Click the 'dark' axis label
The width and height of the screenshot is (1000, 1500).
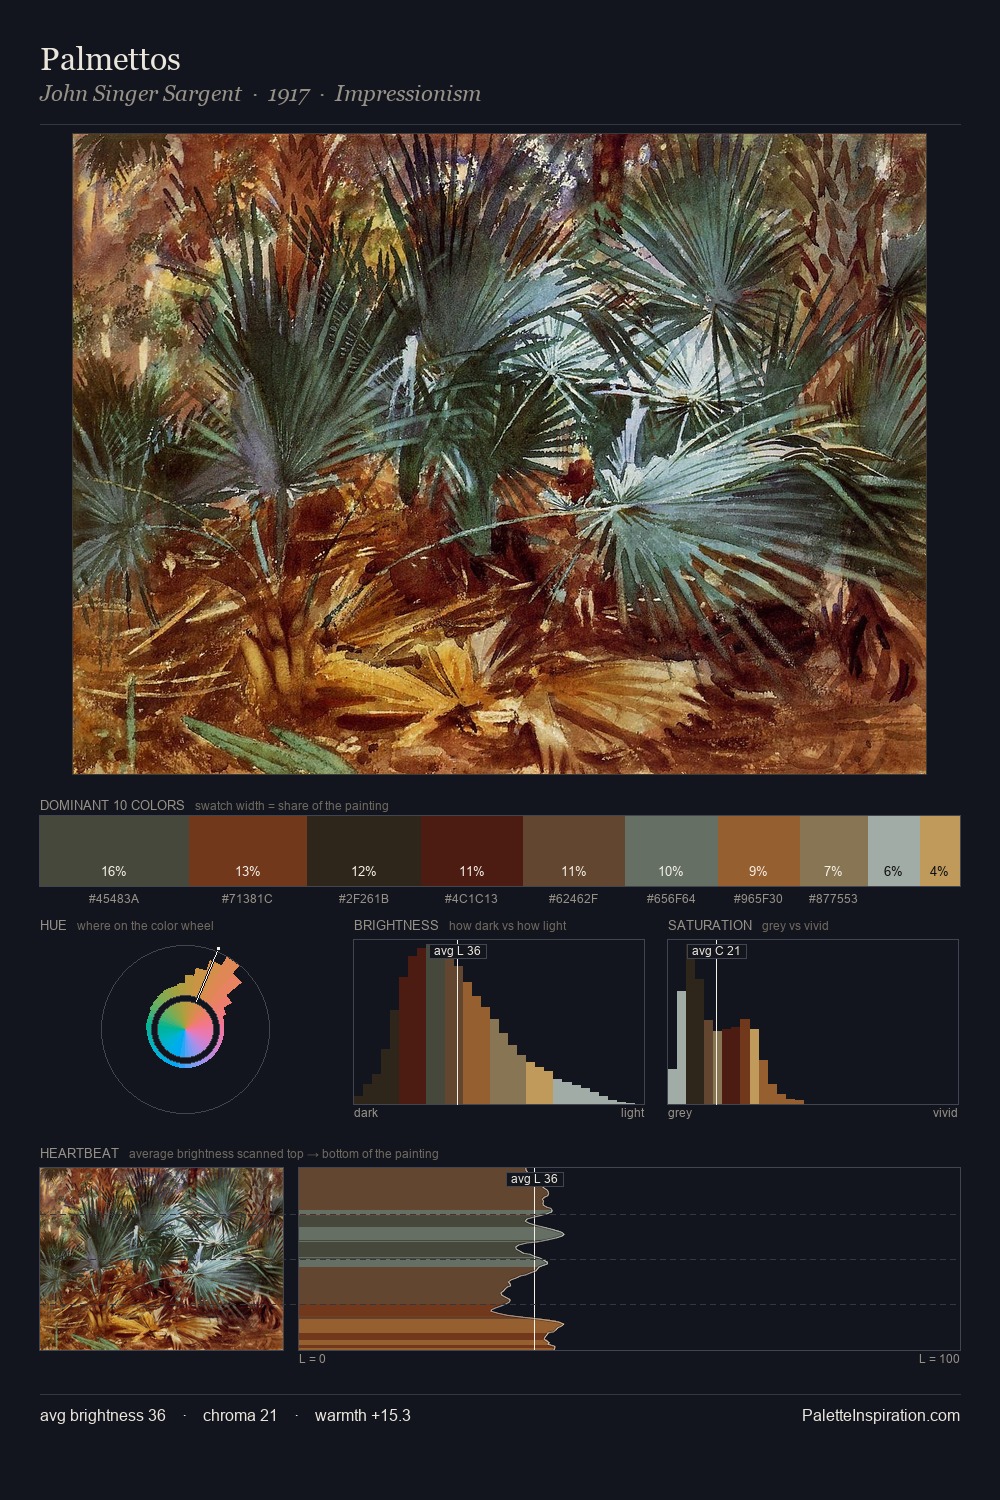coord(366,1113)
